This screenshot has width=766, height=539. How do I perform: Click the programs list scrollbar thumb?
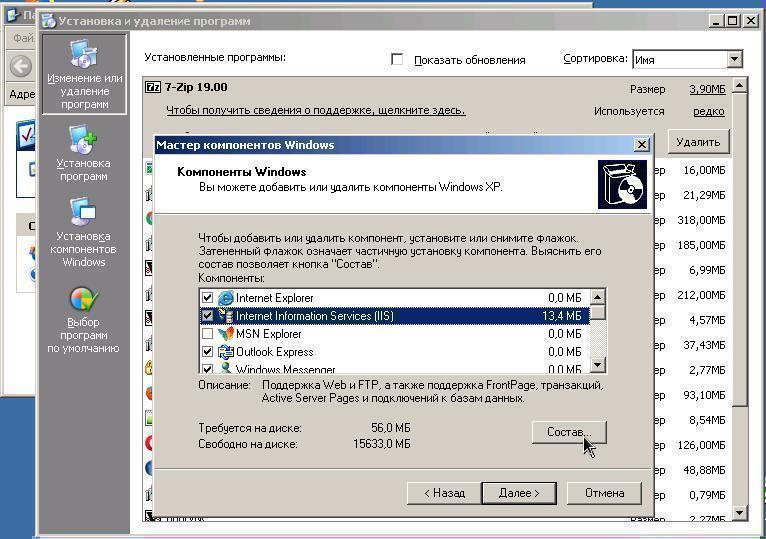(740, 249)
